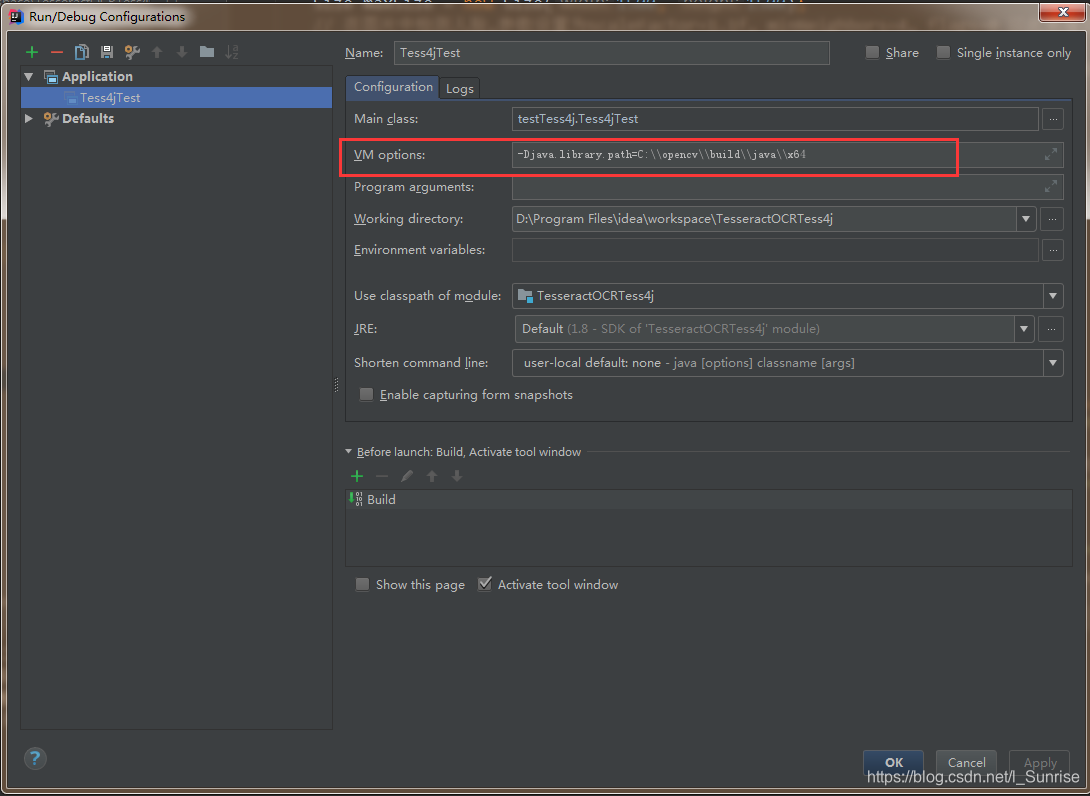
Task: Copy the selected configuration
Action: [x=82, y=52]
